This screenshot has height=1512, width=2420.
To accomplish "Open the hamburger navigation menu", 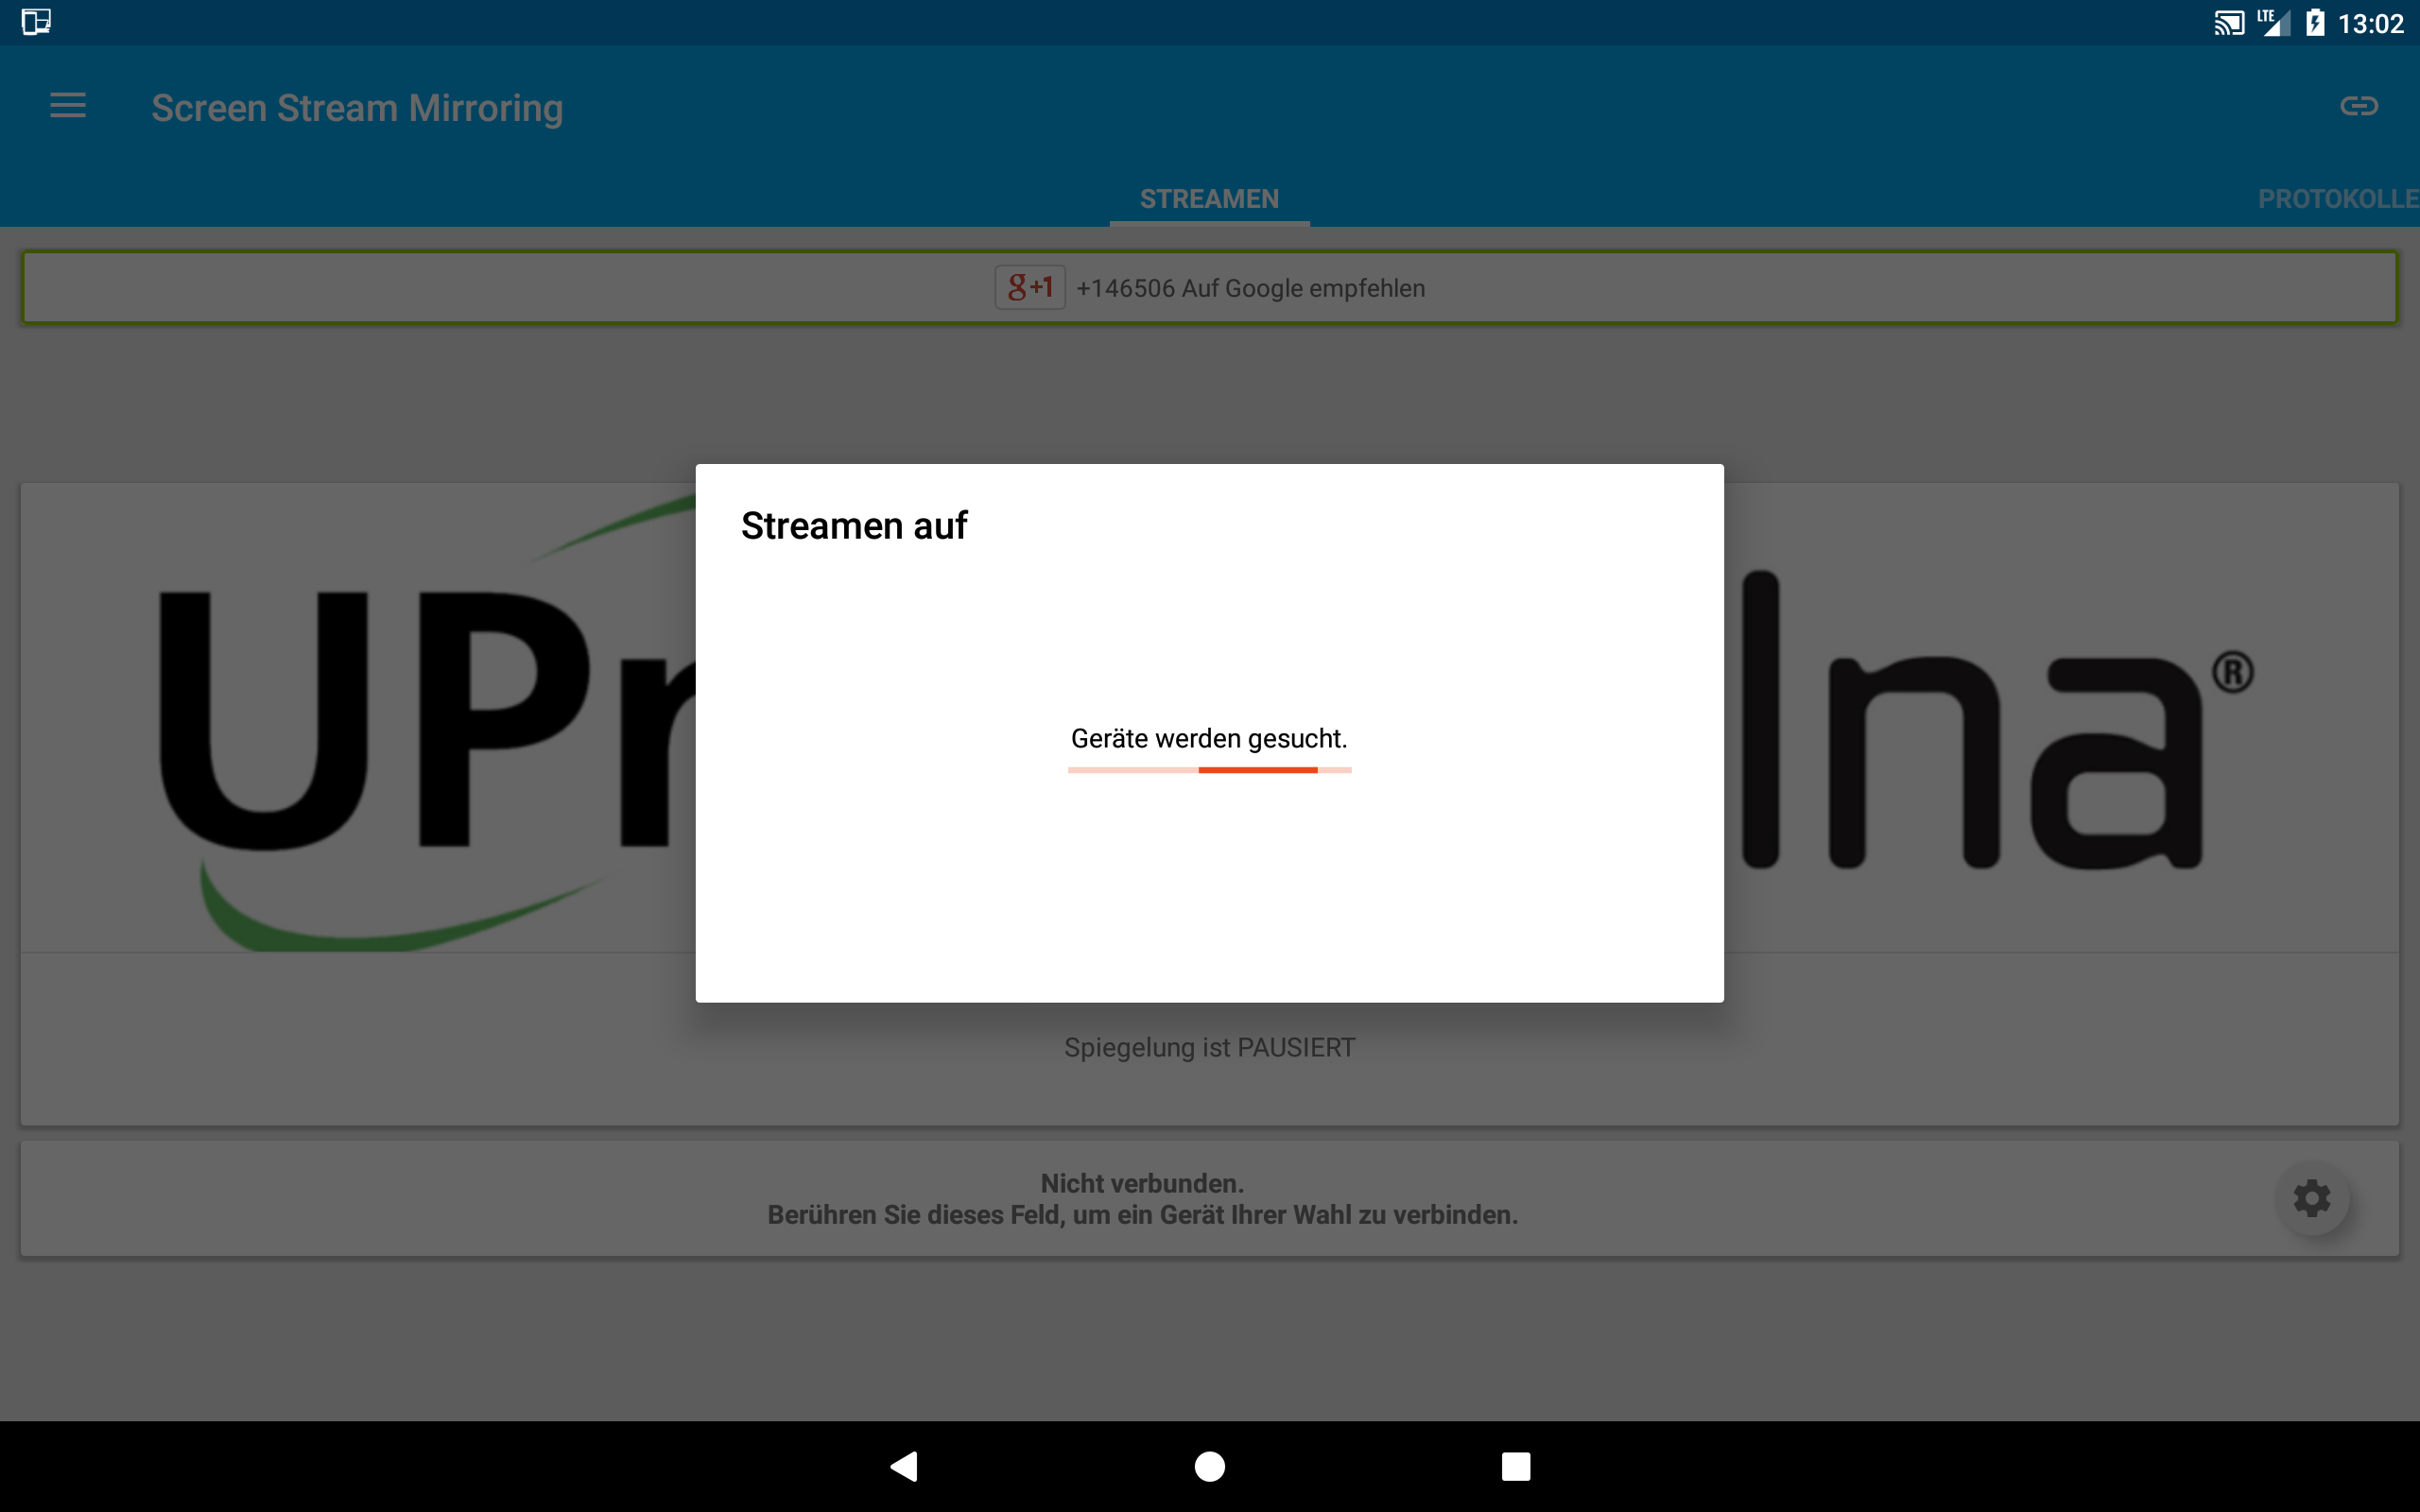I will coord(68,105).
